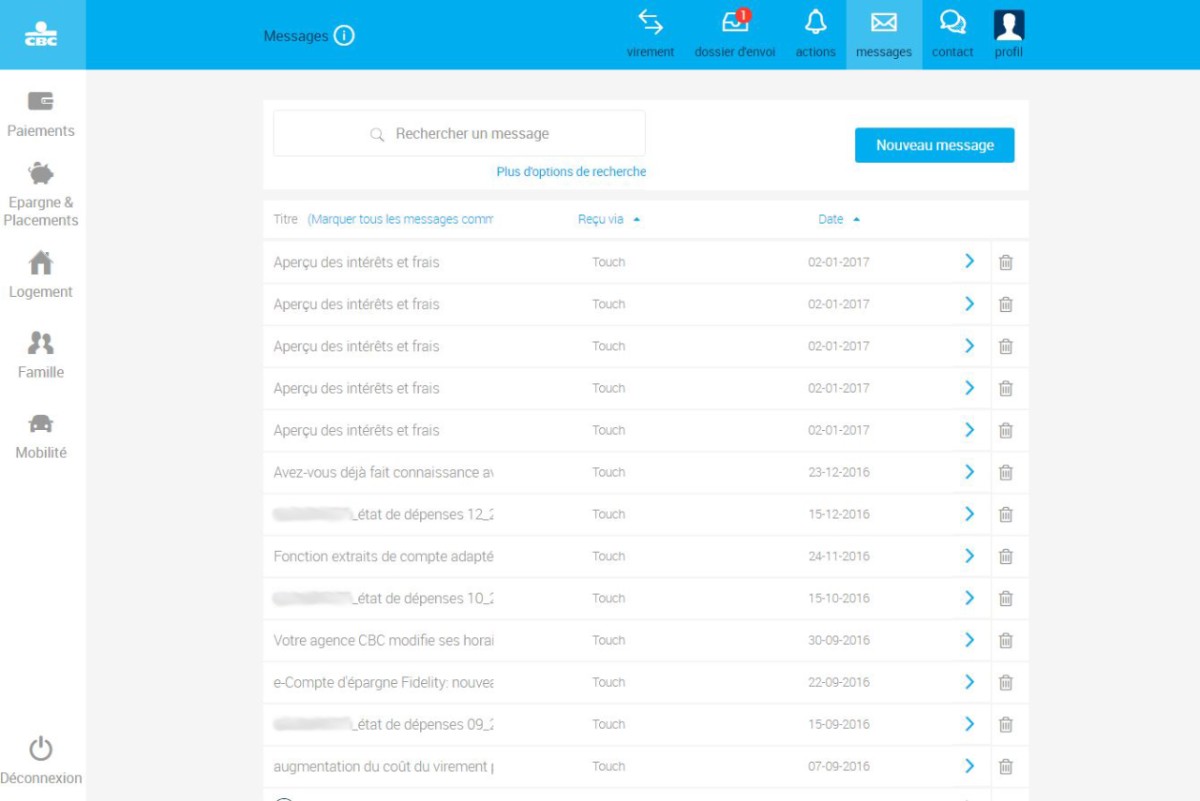
Task: Select the messages tab in header
Action: [883, 34]
